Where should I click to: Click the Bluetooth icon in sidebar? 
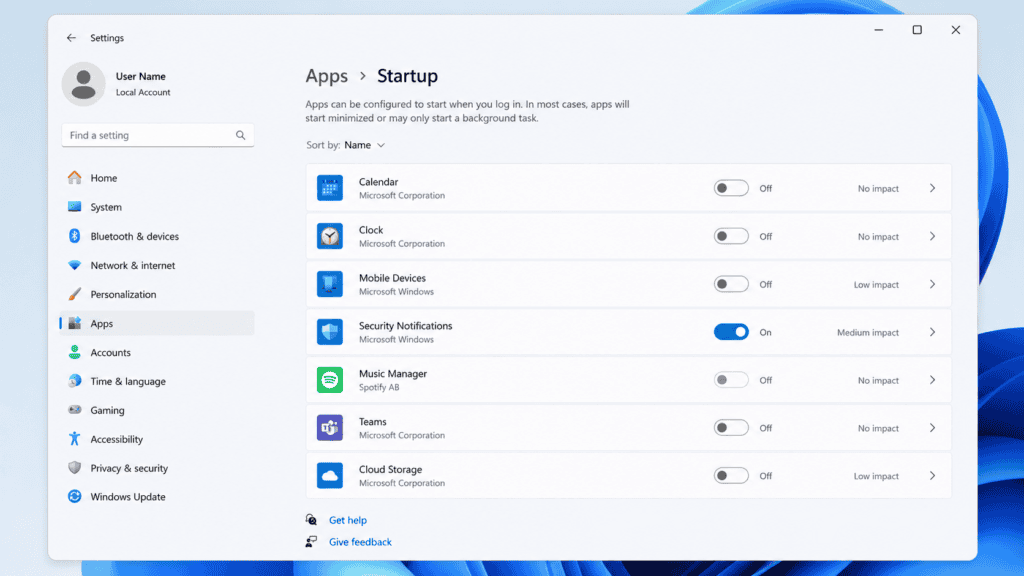click(74, 236)
